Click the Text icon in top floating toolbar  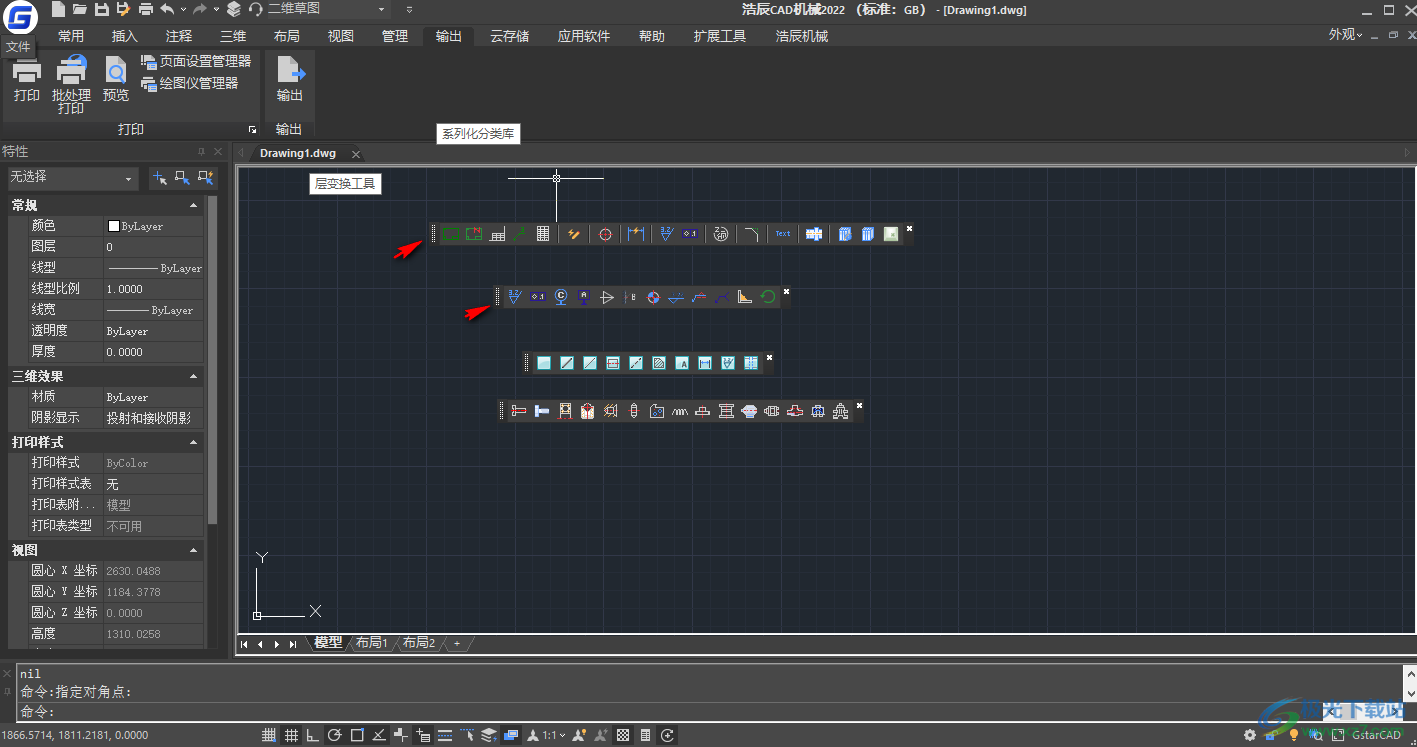[x=783, y=234]
